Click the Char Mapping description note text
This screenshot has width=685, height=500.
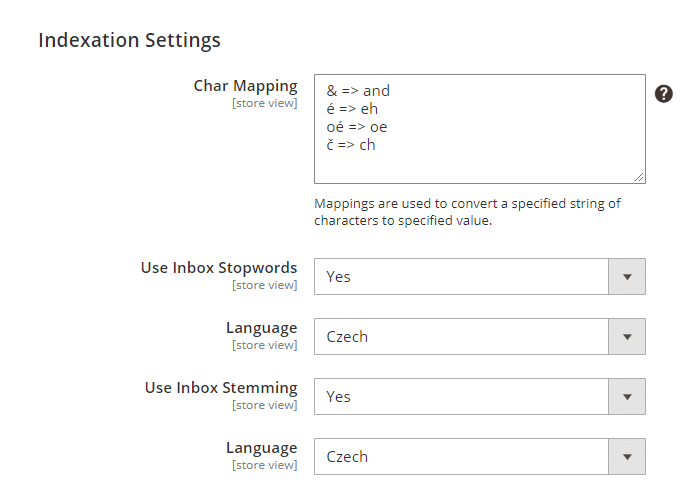point(467,212)
